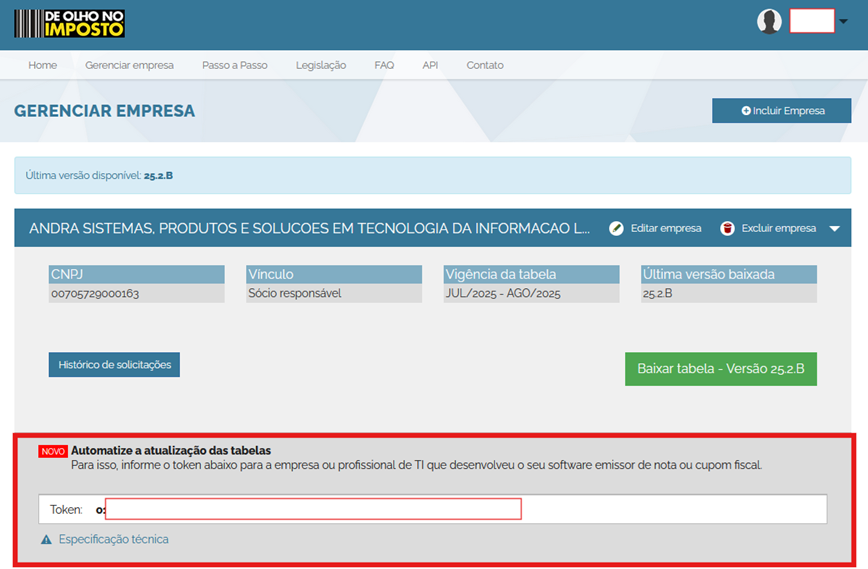Click the GERENCIAR EMPRESA page heading
Viewport: 868px width, 569px height.
pyautogui.click(x=105, y=111)
